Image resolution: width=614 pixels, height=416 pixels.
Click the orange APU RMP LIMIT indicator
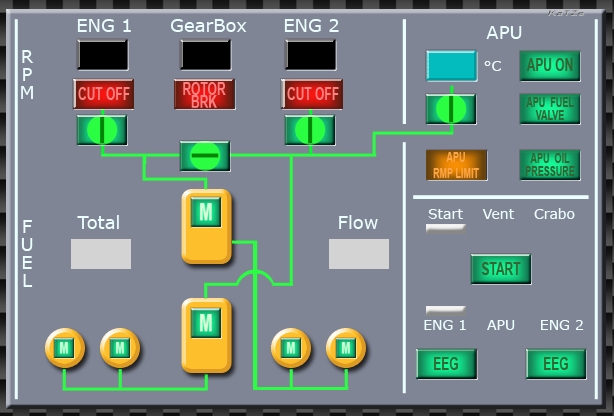(x=456, y=165)
